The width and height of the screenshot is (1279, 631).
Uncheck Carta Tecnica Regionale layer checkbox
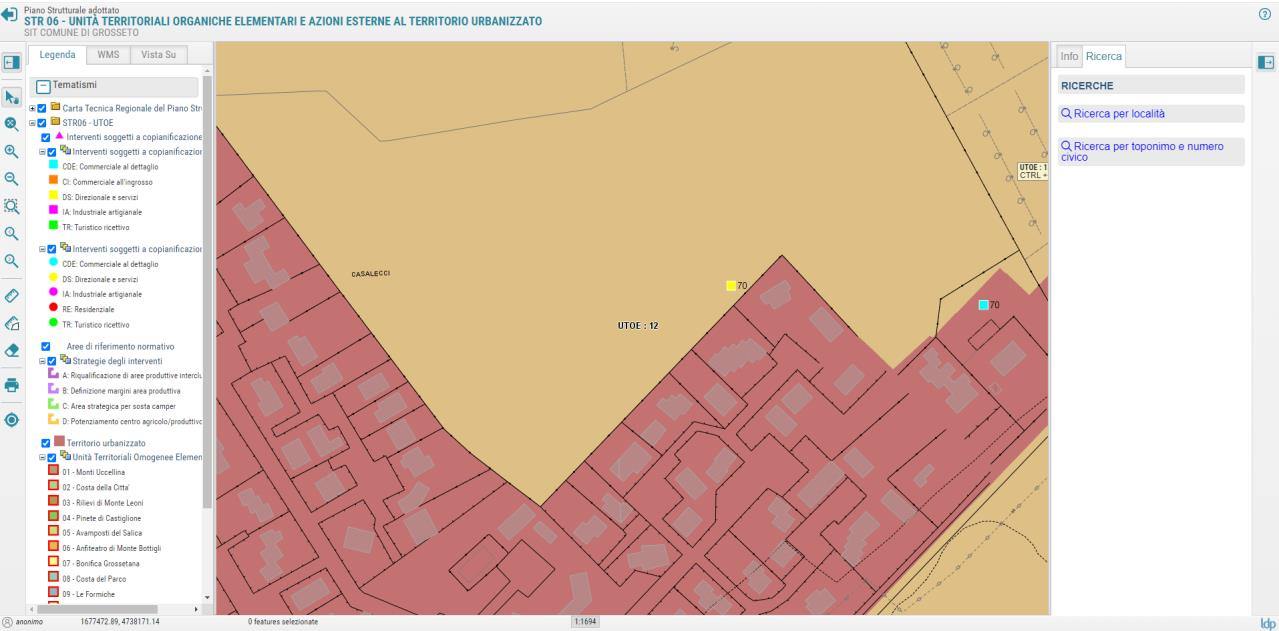coord(42,108)
